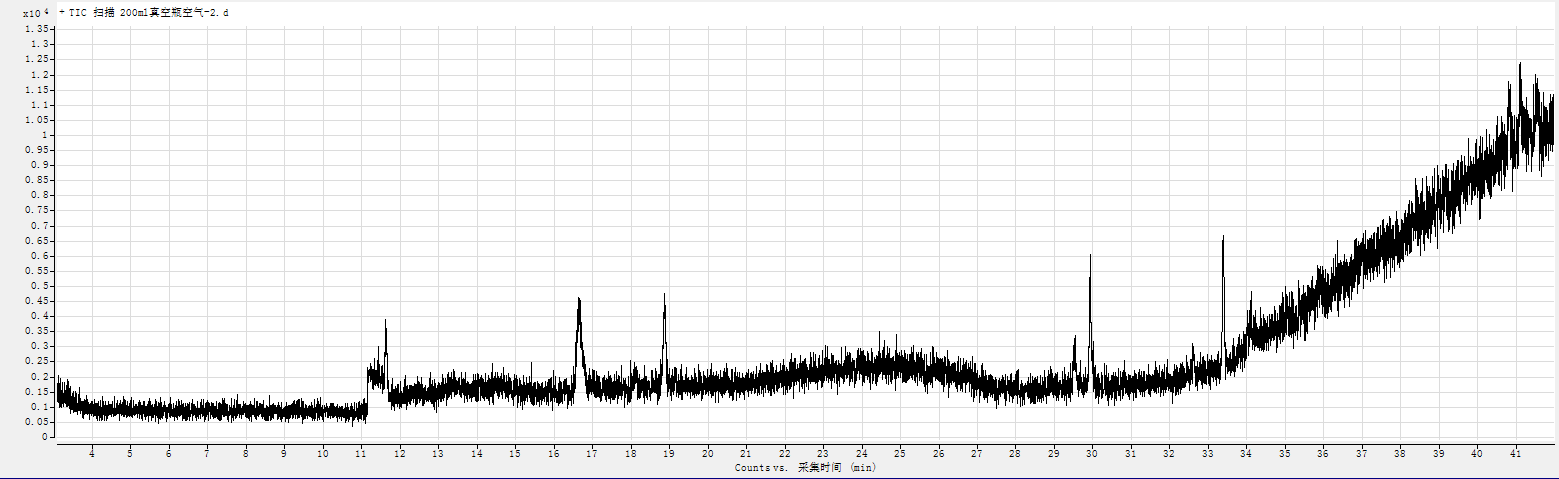Click the Counts vs. acquisition time axis label
Image resolution: width=1559 pixels, height=479 pixels.
click(x=805, y=467)
